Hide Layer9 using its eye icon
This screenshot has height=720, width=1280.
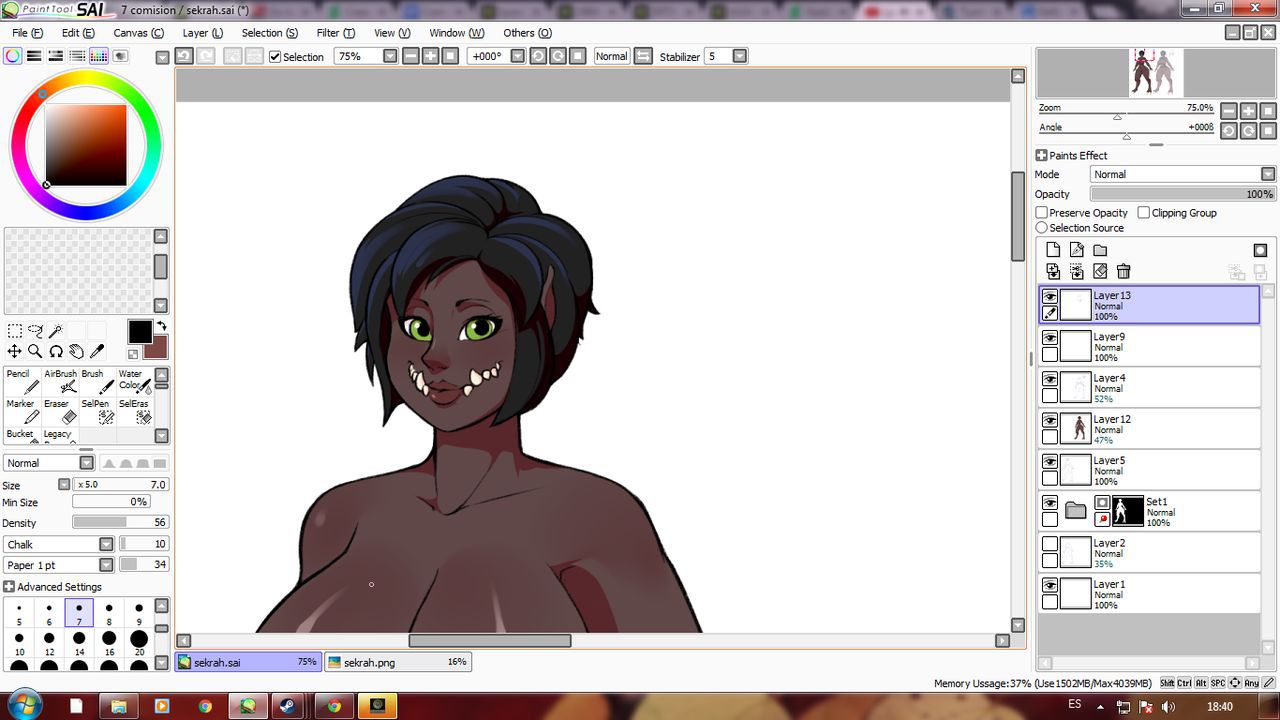[x=1049, y=338]
